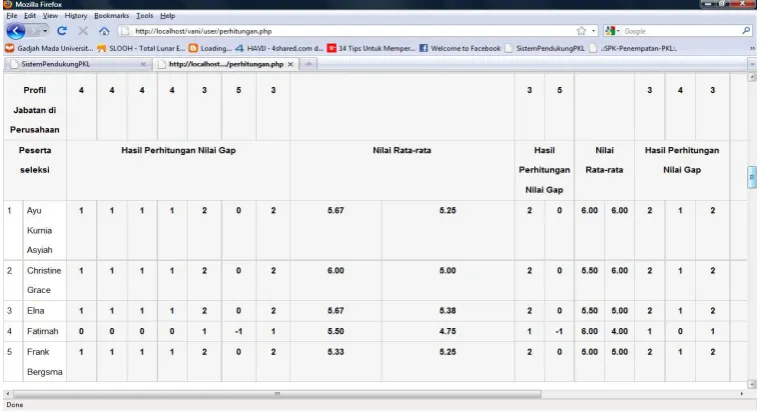Open the list all tabs dropdown

point(752,64)
